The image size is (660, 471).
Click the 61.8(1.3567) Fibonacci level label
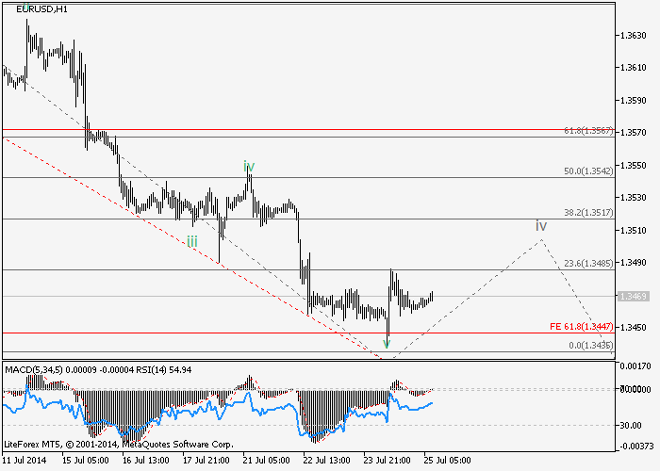[588, 131]
